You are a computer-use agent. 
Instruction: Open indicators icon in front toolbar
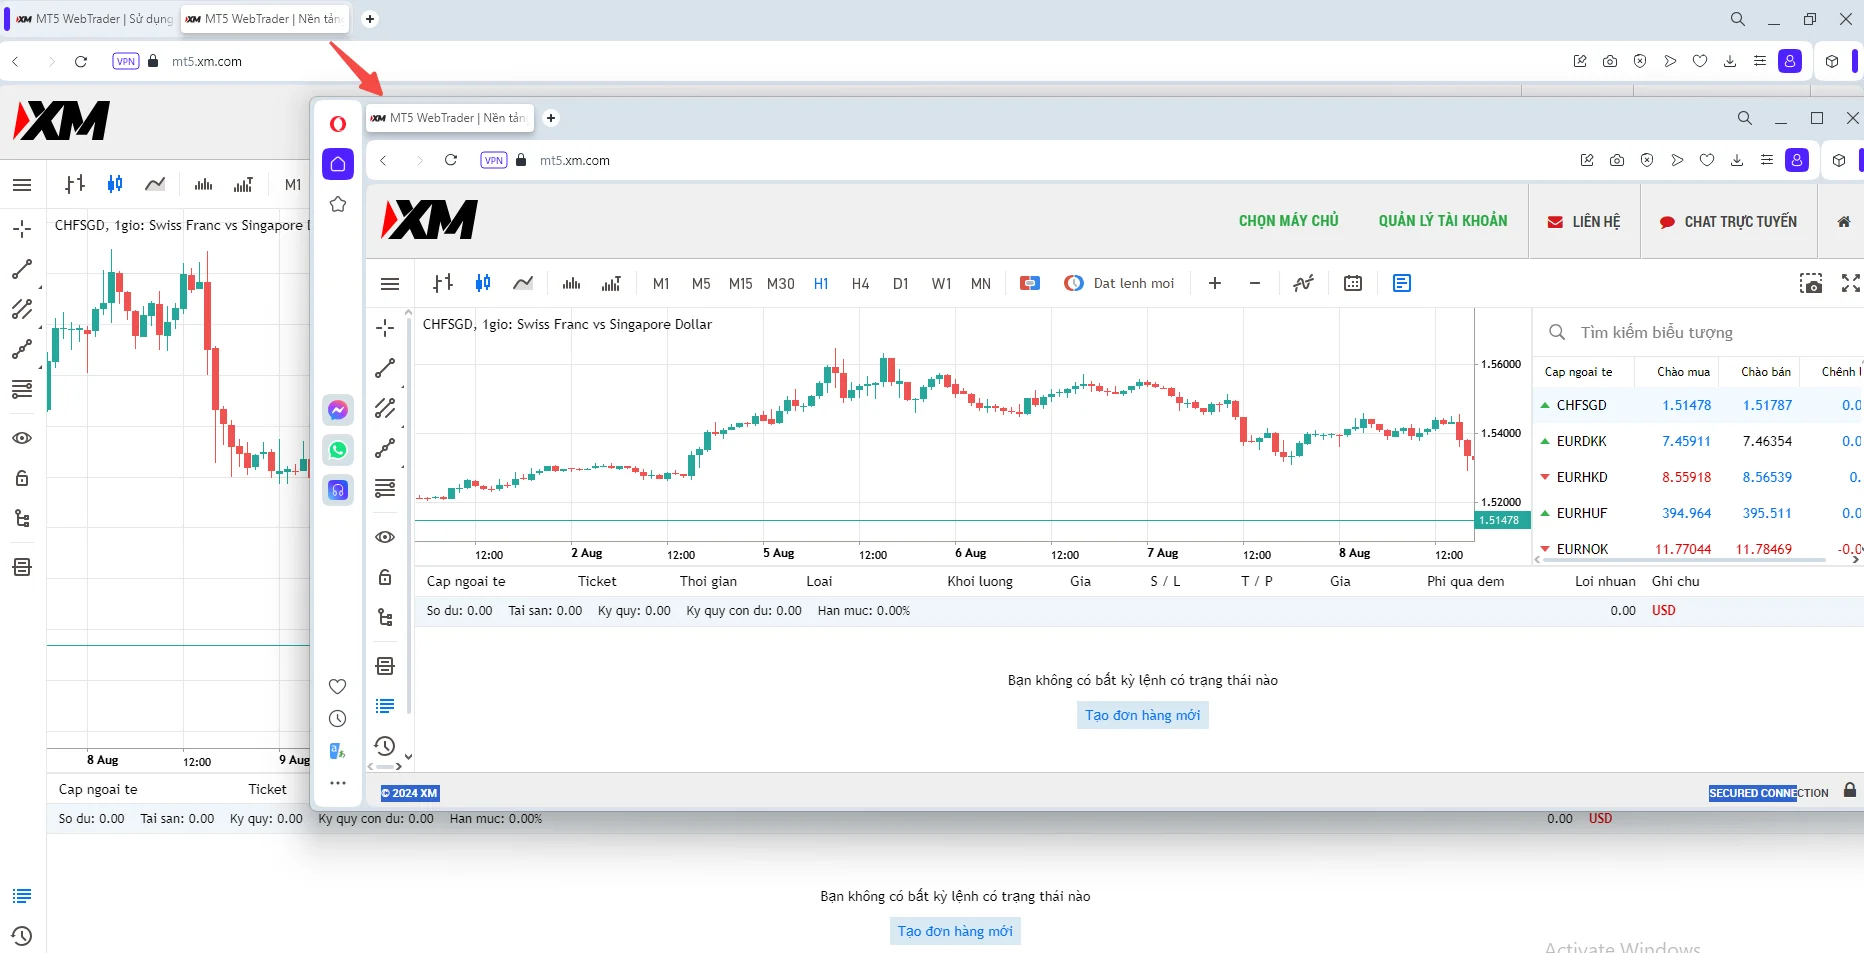tap(1303, 284)
